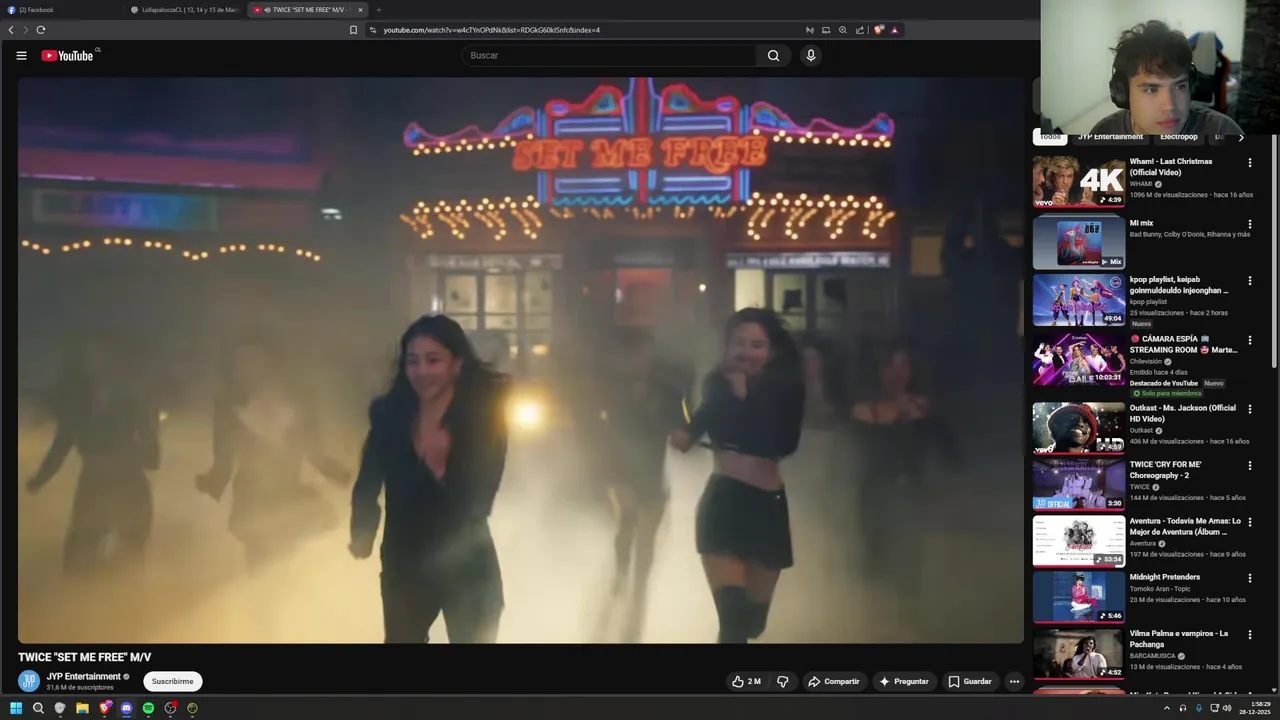Open options for Aventura video

[x=1249, y=522]
